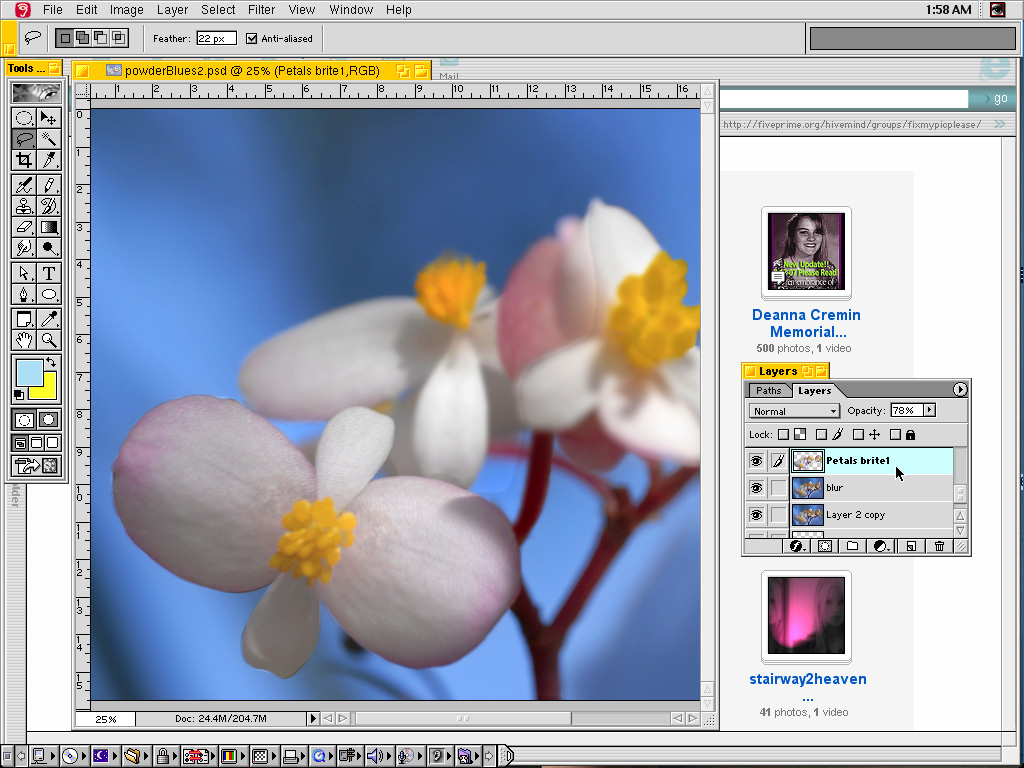Select the Smudge tool
Screen dimensions: 1024x768
[24, 248]
